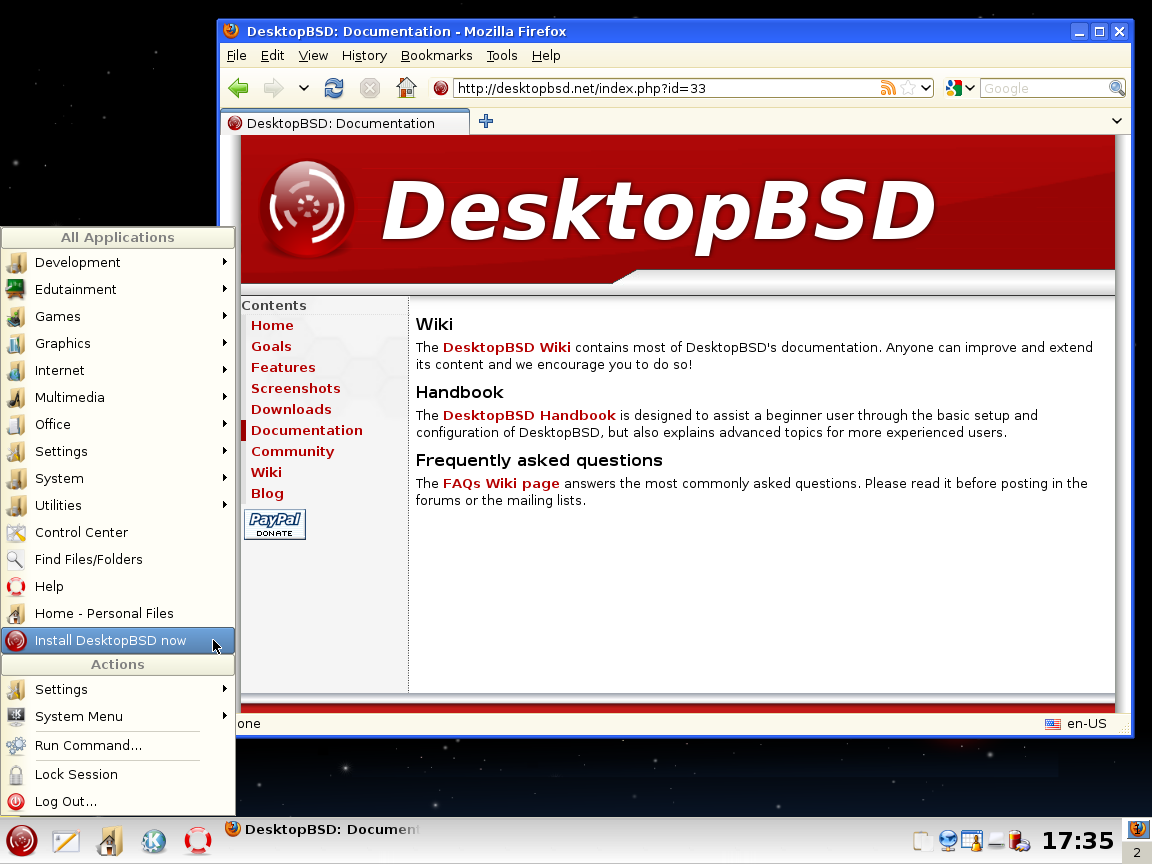Open the DesktopBSD Handbook link
This screenshot has width=1152, height=864.
point(529,415)
